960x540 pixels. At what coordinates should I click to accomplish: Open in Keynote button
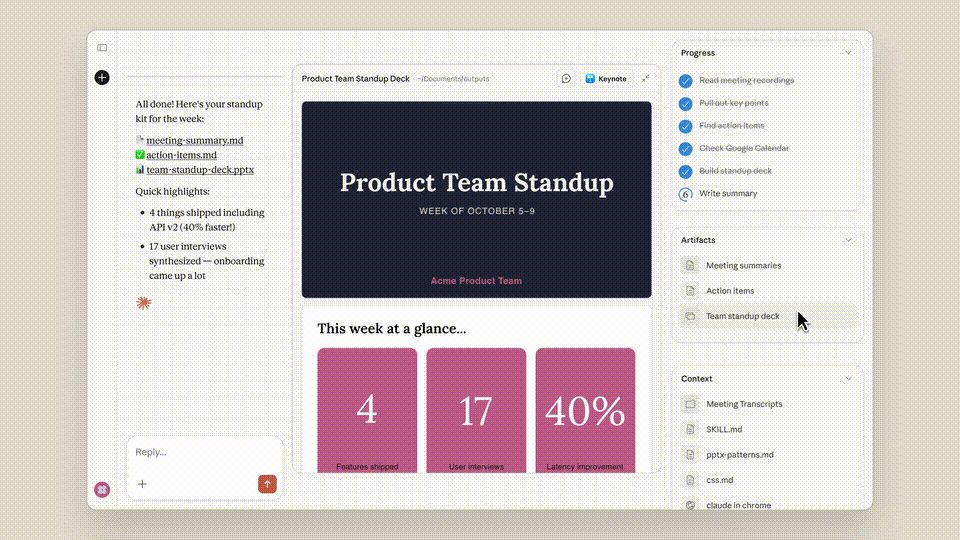(606, 79)
